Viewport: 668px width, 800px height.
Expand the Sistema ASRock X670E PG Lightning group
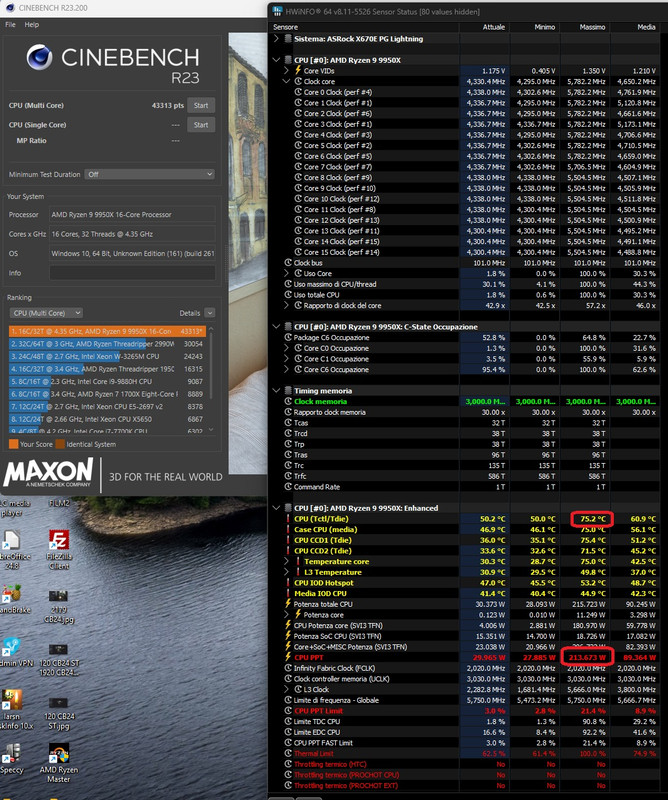point(276,39)
